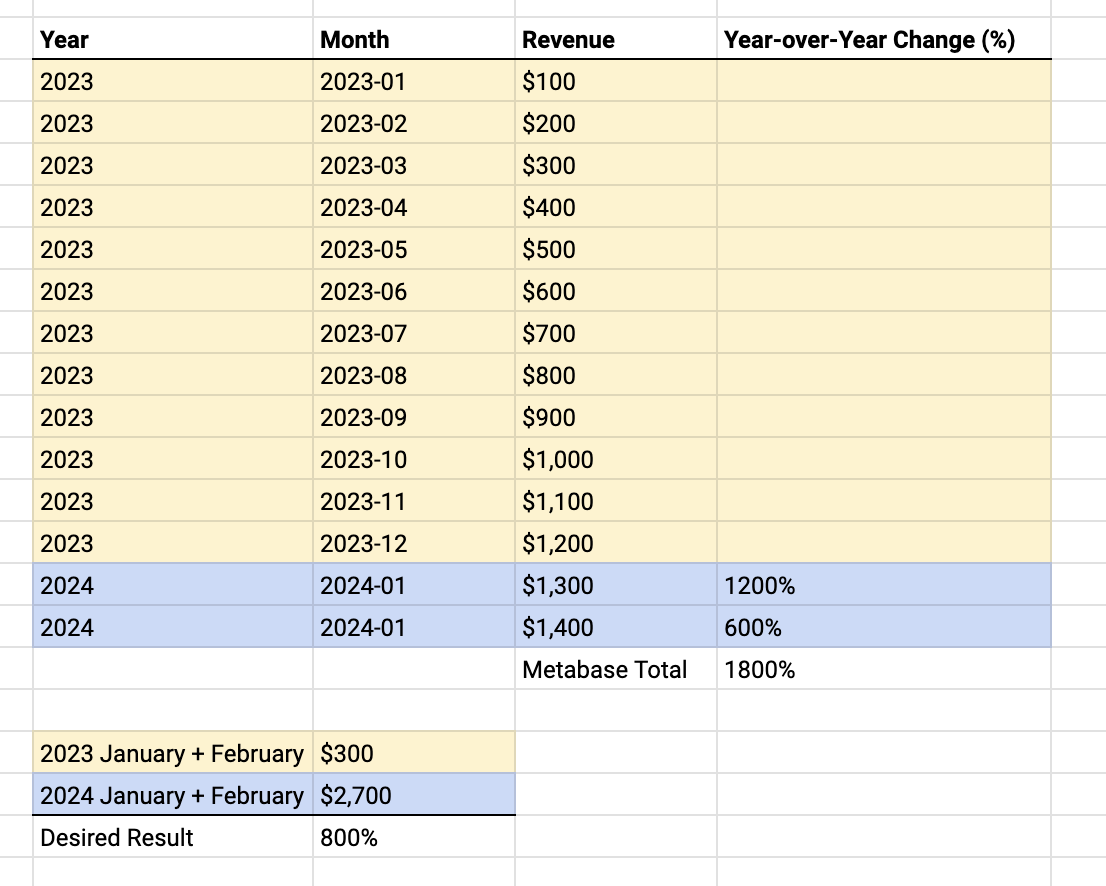
Task: Select the 800% desired result cell
Action: click(x=414, y=837)
